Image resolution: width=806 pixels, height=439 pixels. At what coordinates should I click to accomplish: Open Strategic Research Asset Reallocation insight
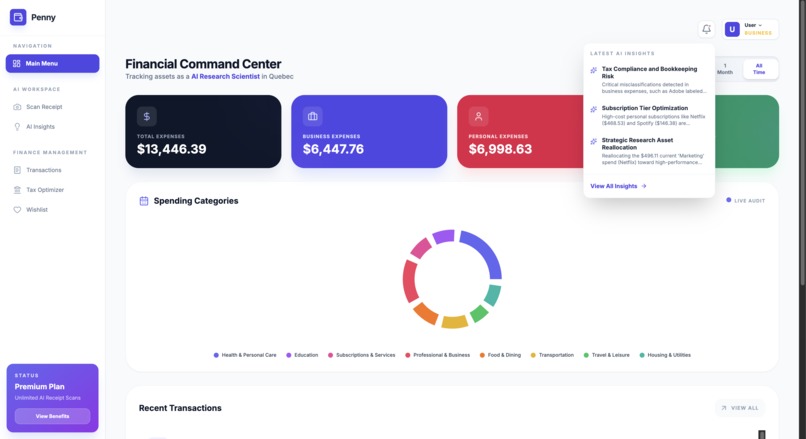pos(649,151)
